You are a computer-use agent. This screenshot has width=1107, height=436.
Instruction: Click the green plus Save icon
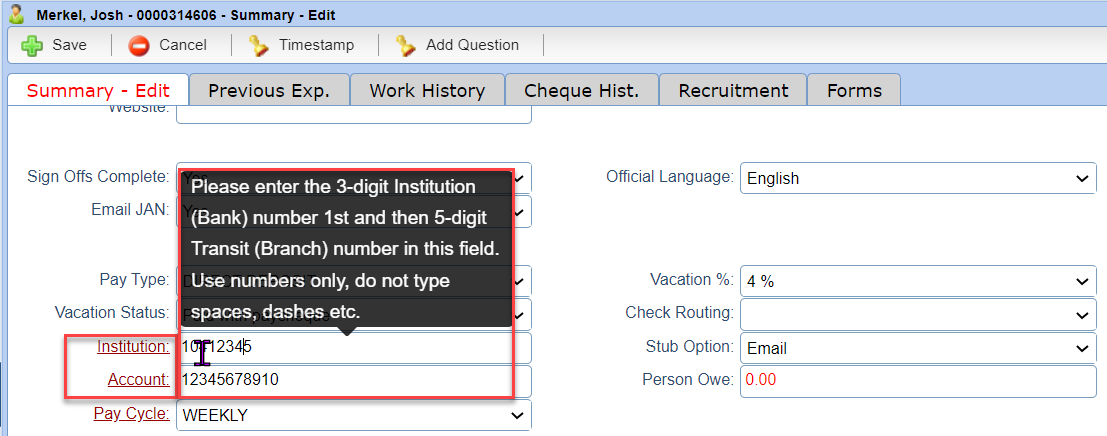32,45
